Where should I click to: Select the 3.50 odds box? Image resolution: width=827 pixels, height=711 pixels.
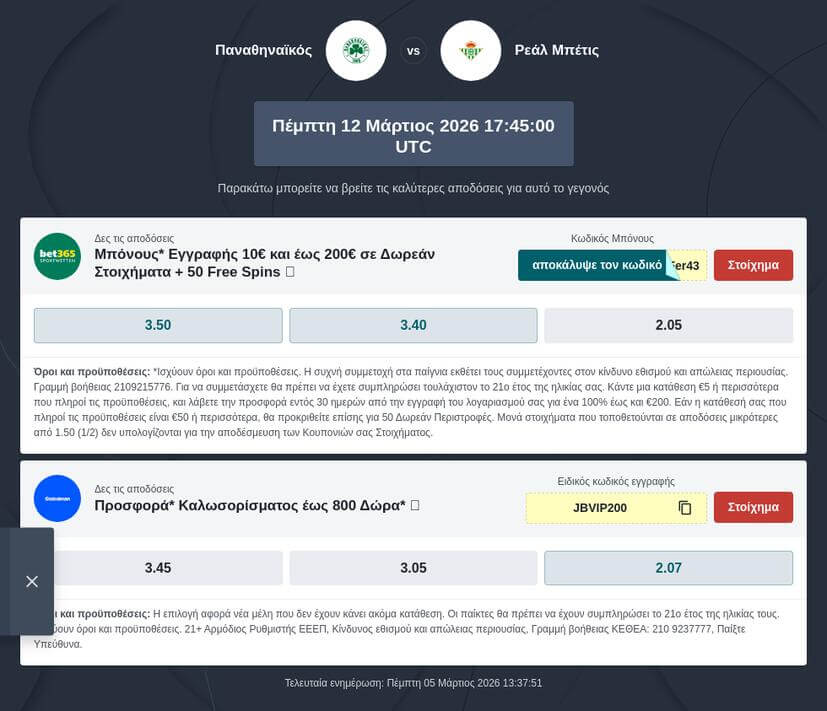point(158,325)
